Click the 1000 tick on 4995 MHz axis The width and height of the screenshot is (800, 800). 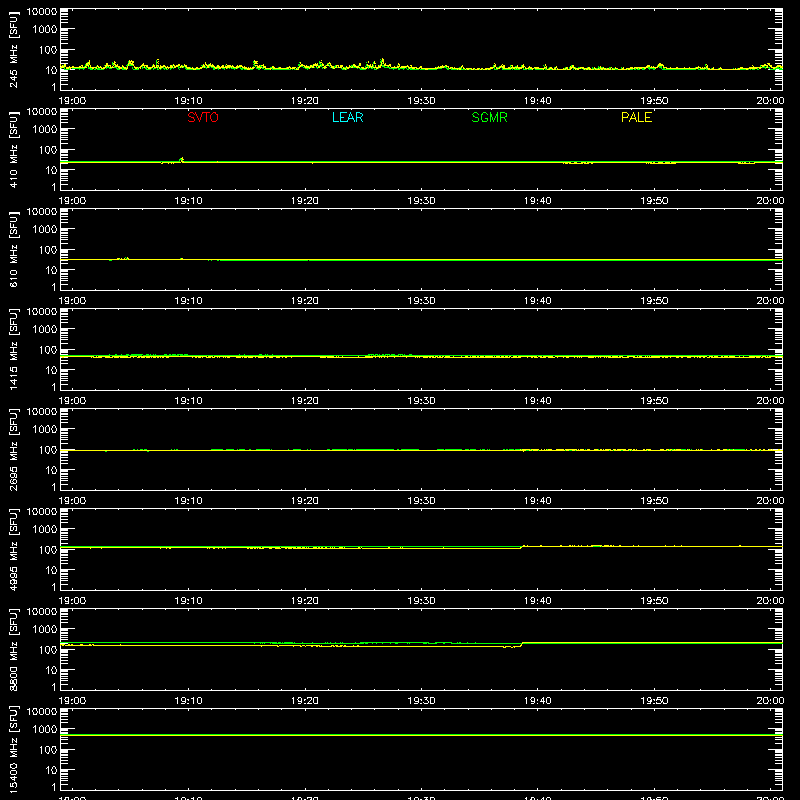(x=45, y=529)
